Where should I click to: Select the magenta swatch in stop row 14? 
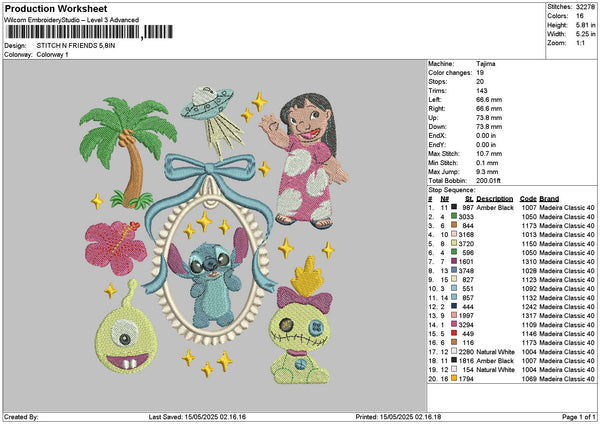[454, 325]
